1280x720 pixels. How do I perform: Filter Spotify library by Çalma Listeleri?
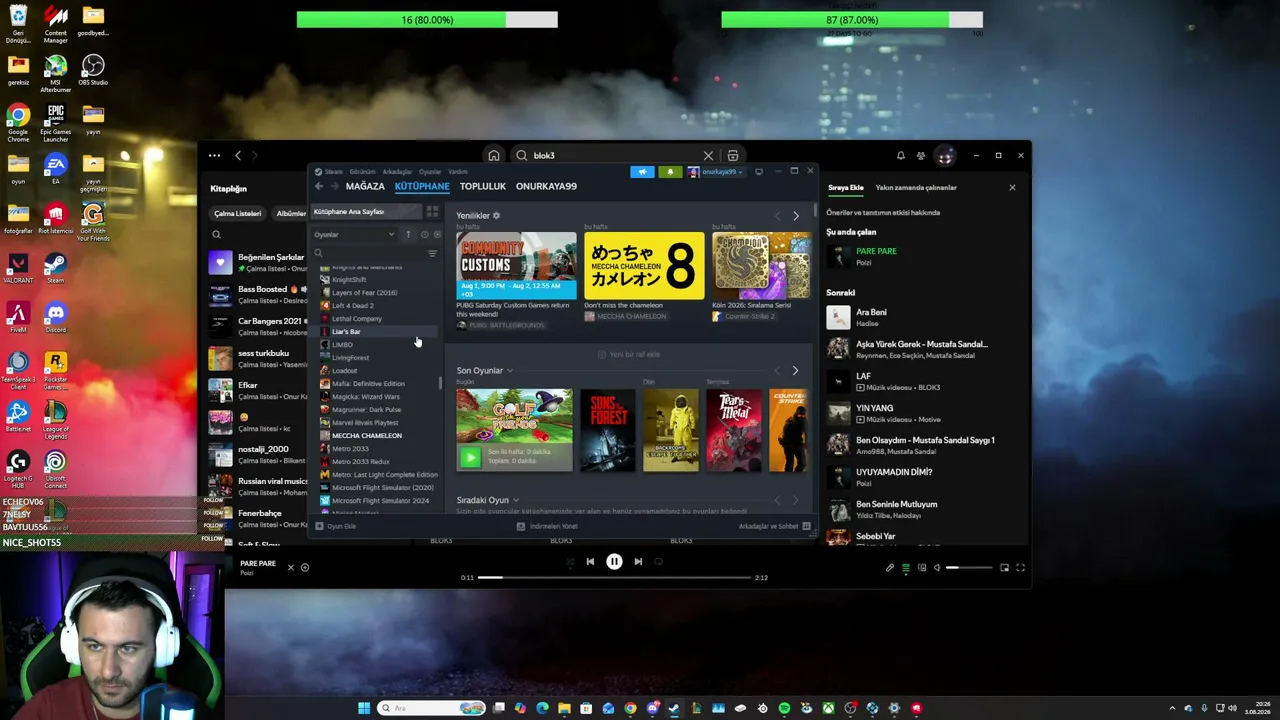[237, 213]
